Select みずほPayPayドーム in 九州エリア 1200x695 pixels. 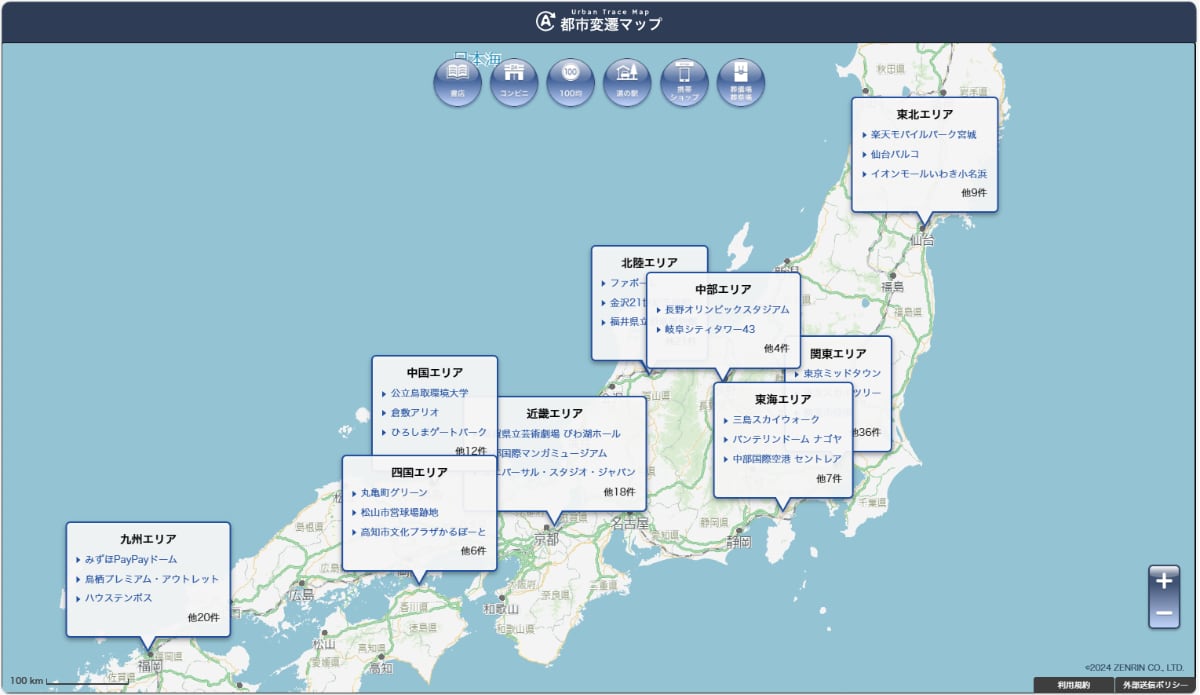click(131, 560)
